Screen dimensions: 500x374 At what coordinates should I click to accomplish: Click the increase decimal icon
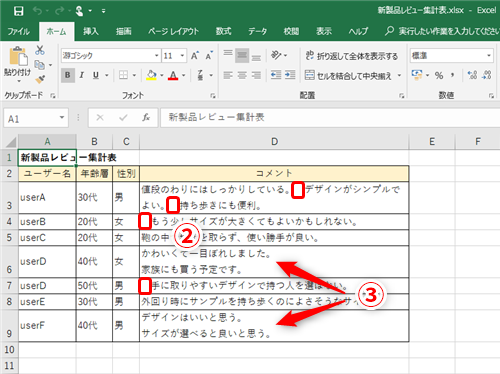[x=472, y=75]
